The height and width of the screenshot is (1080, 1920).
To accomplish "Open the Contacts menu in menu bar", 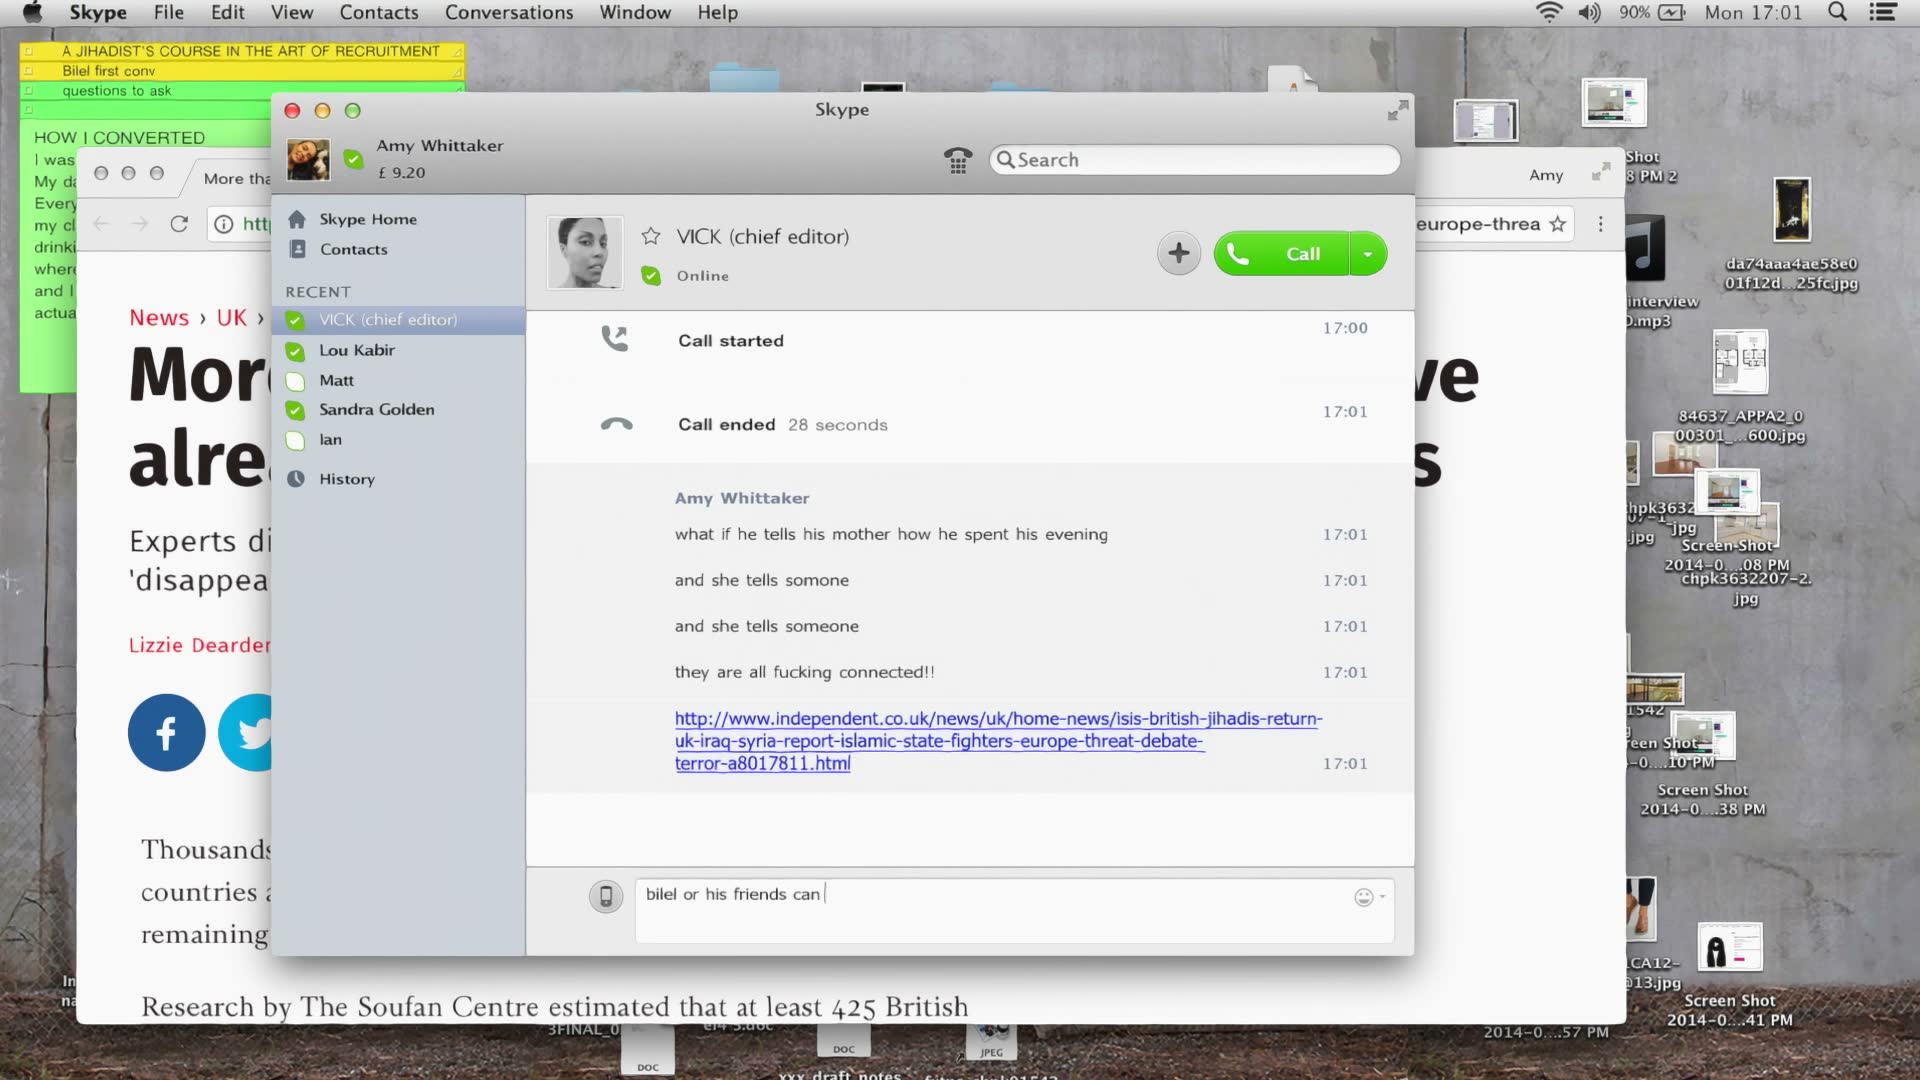I will click(x=379, y=12).
